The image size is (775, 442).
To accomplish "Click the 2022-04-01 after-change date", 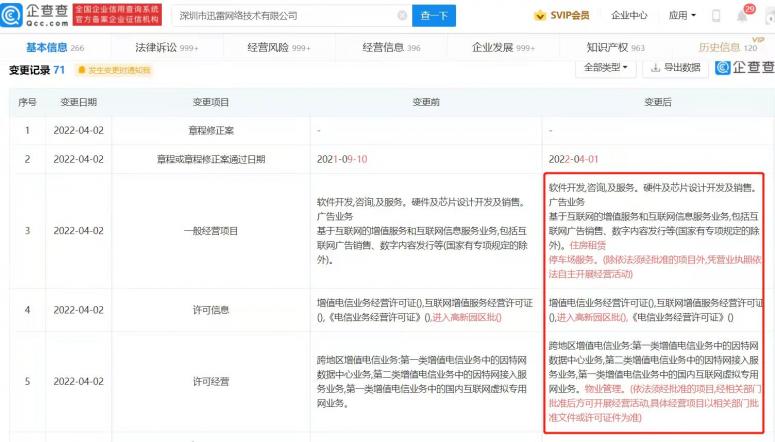I will tap(573, 159).
